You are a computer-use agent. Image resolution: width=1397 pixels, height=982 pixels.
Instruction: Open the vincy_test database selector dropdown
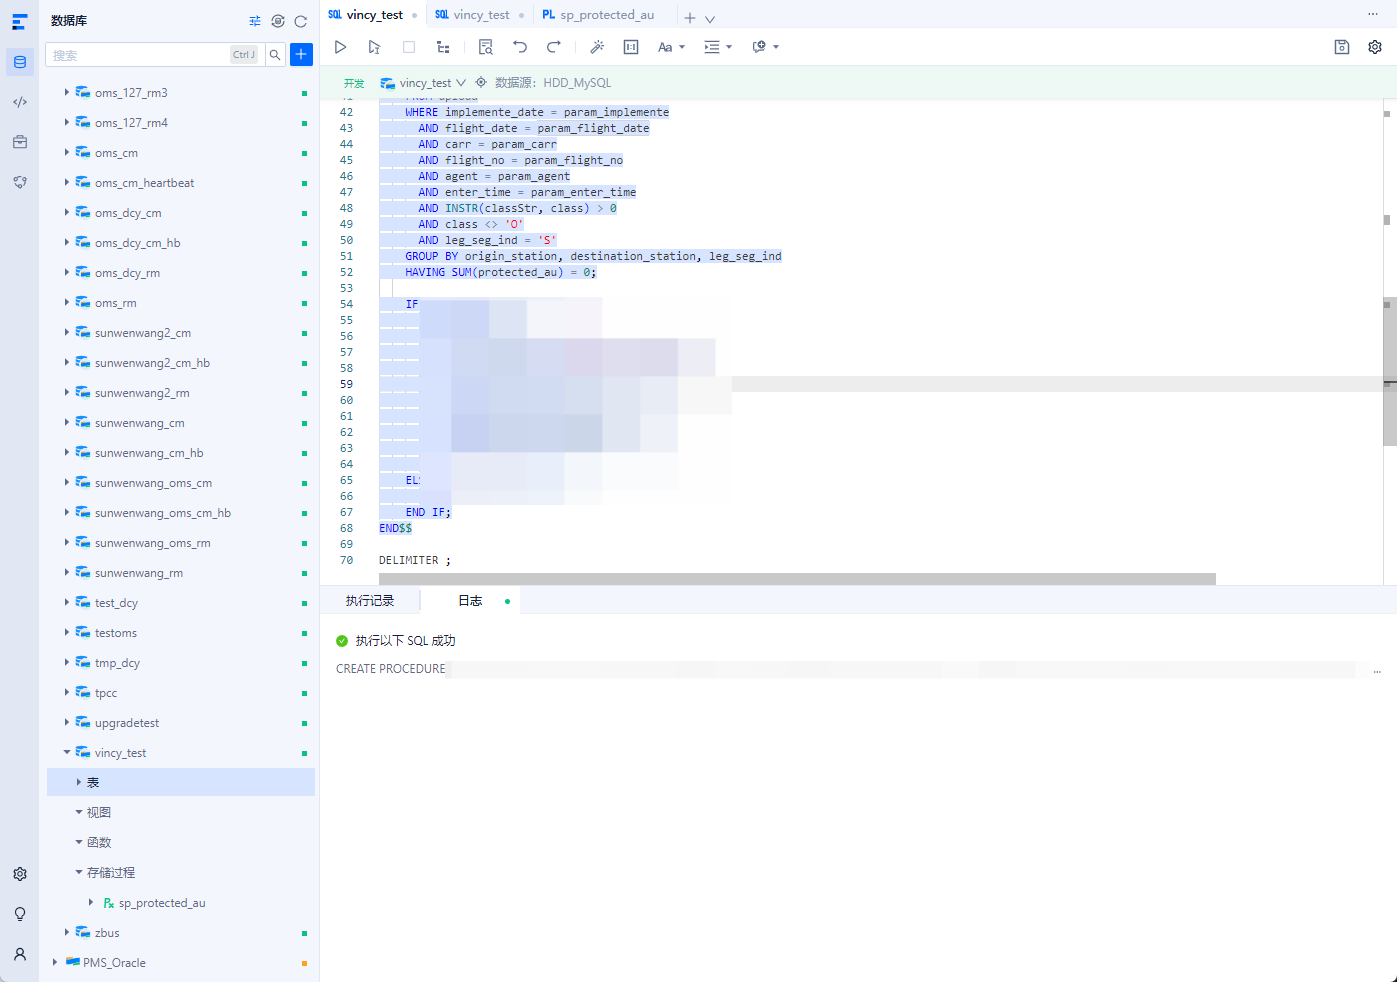(432, 83)
